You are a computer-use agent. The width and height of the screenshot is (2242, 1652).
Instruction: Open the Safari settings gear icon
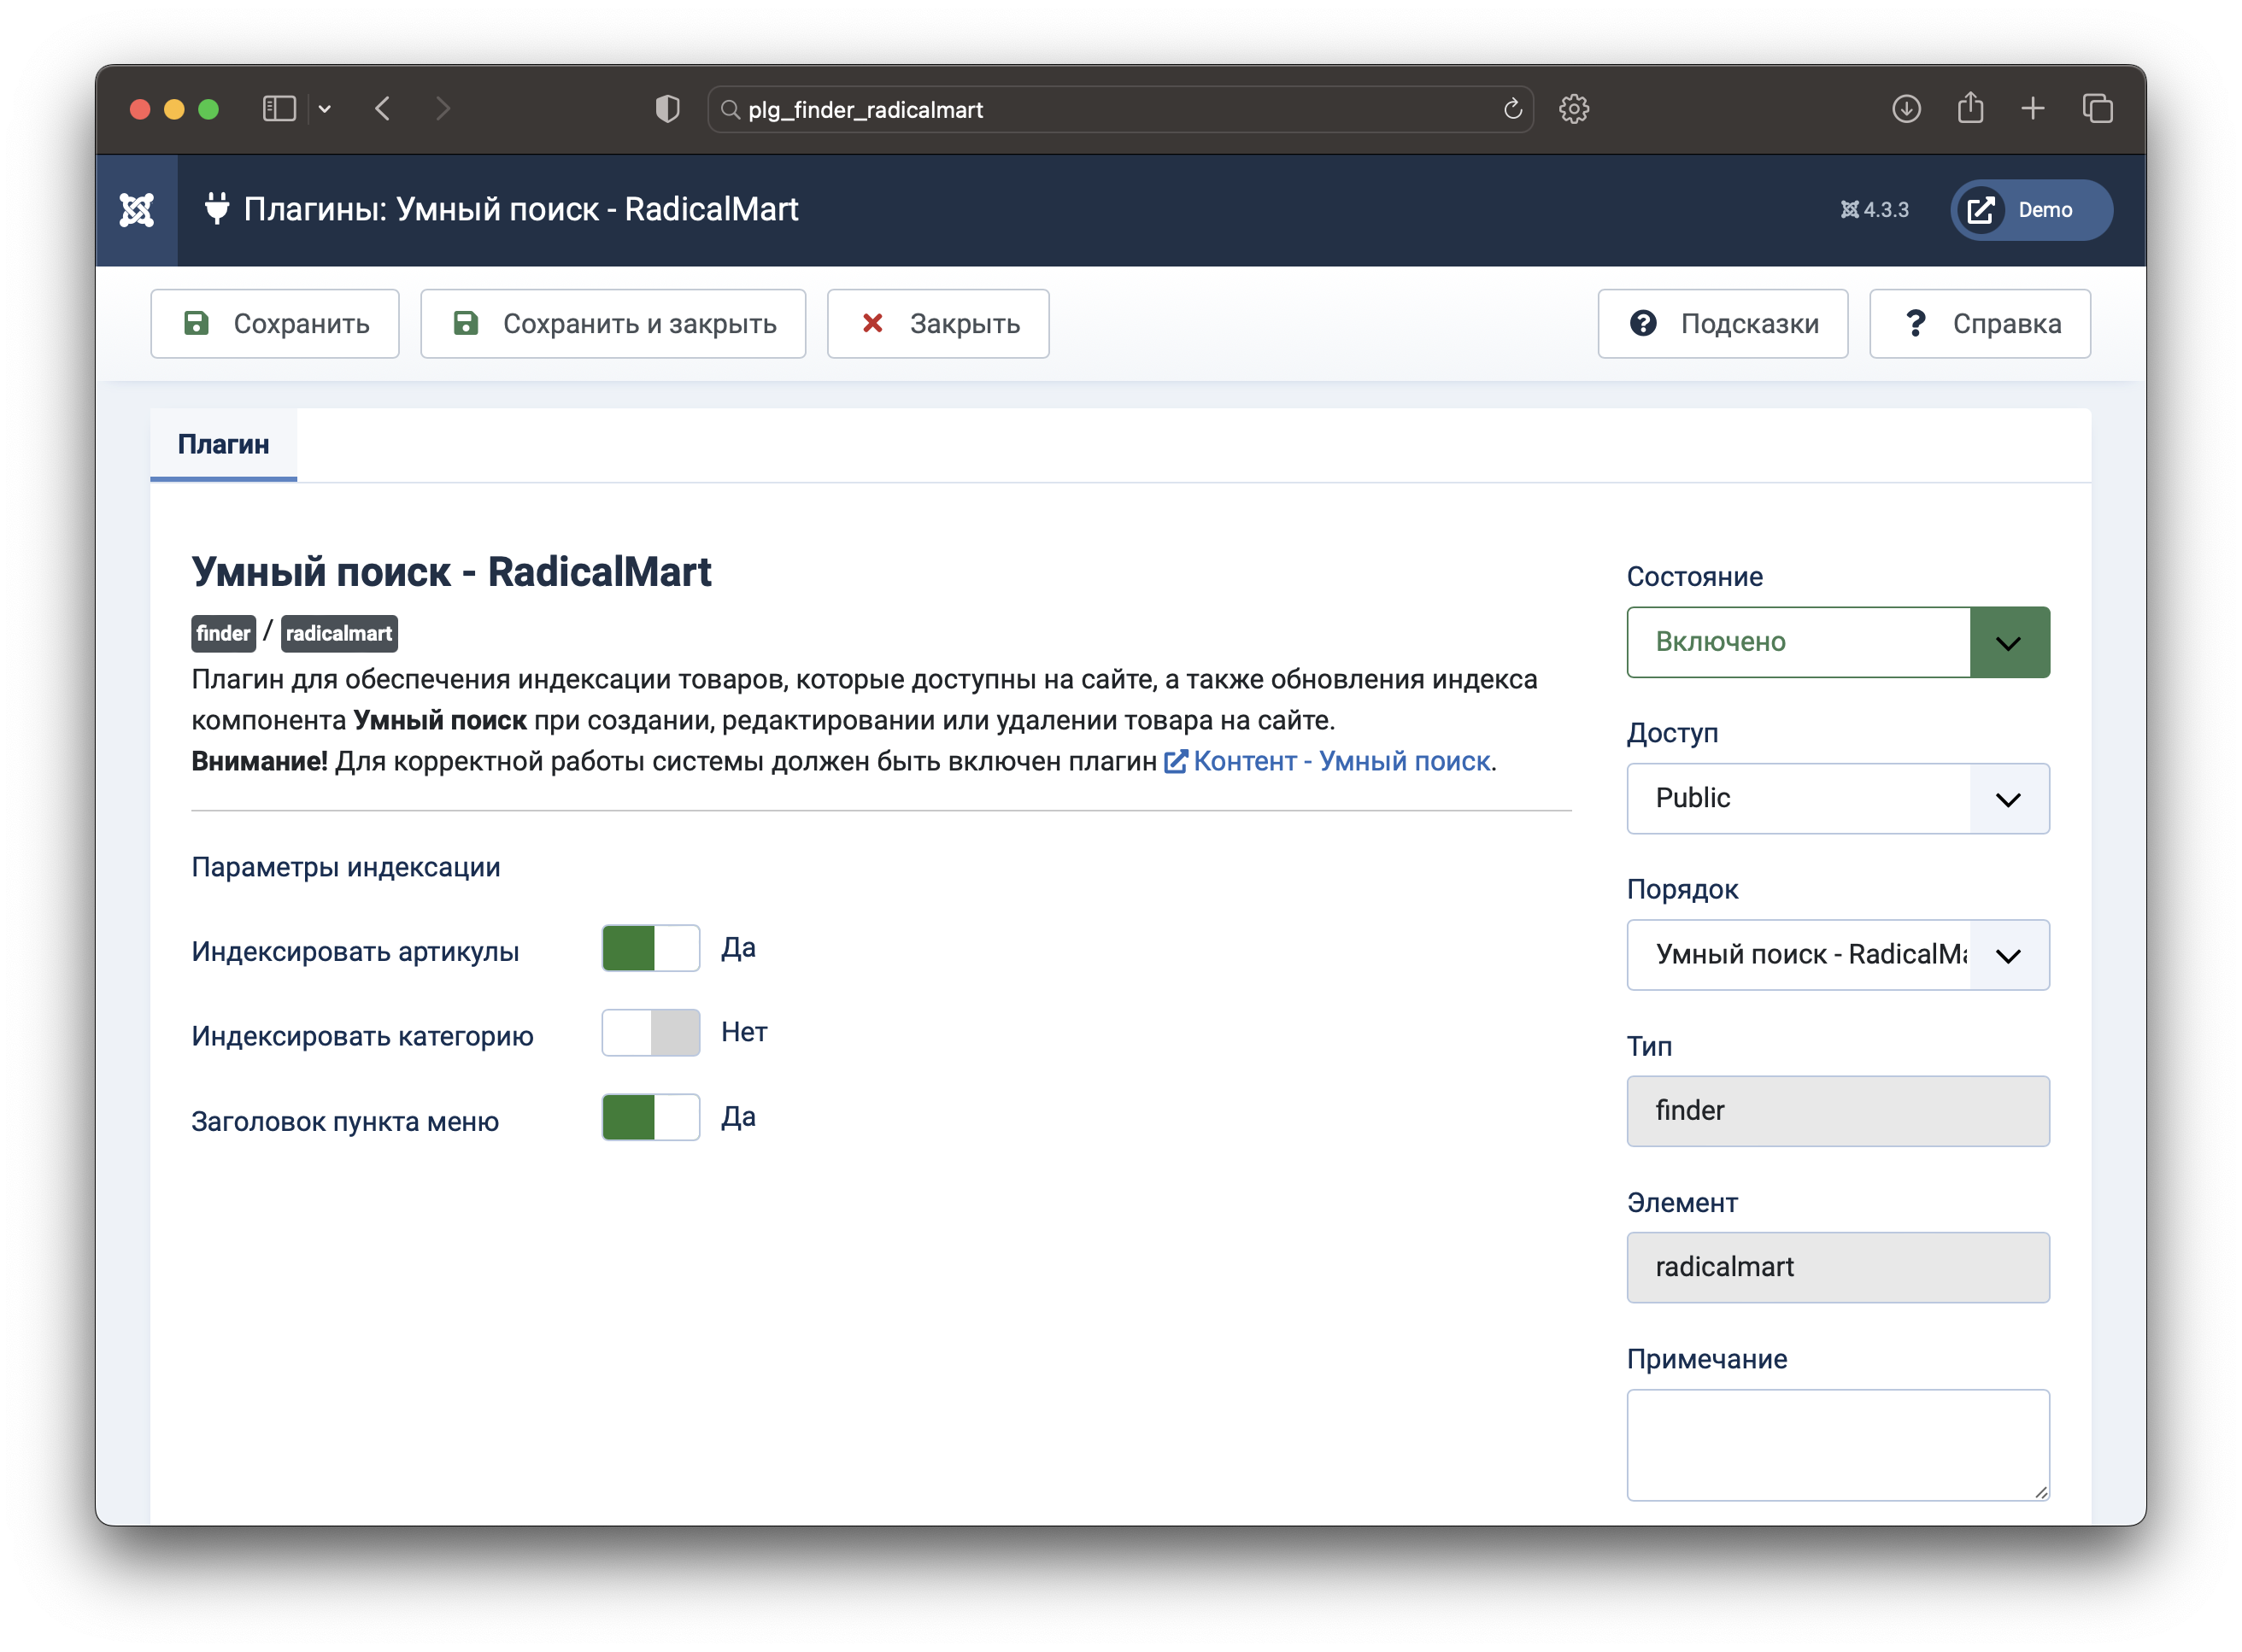(x=1574, y=109)
